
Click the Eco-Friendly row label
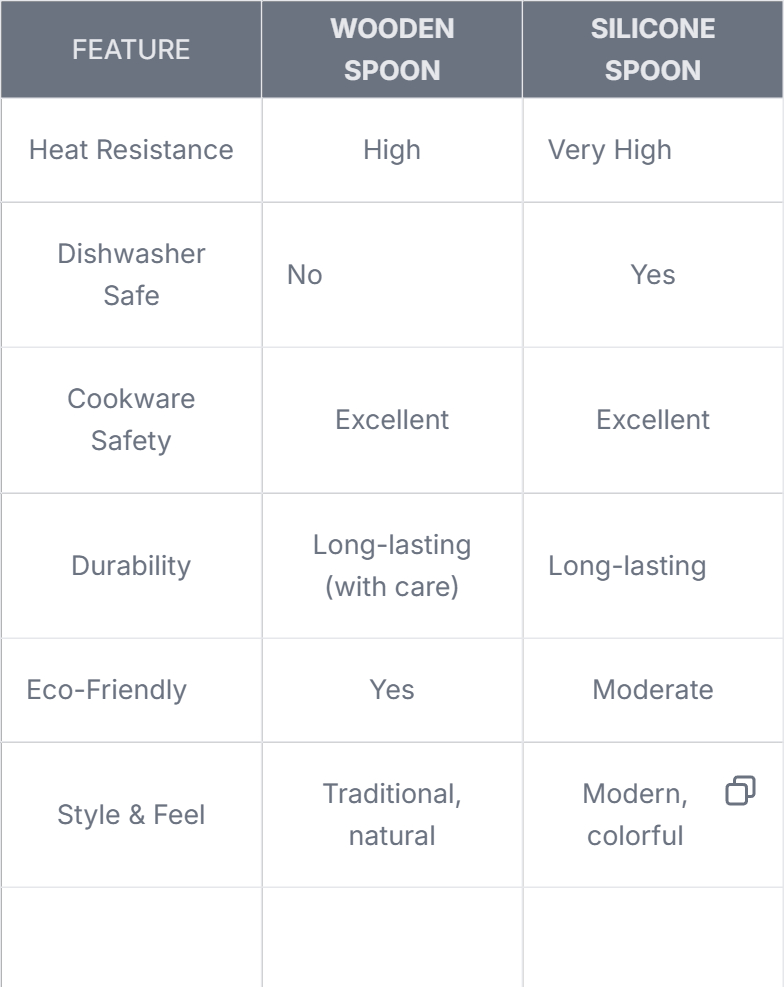[x=106, y=690]
